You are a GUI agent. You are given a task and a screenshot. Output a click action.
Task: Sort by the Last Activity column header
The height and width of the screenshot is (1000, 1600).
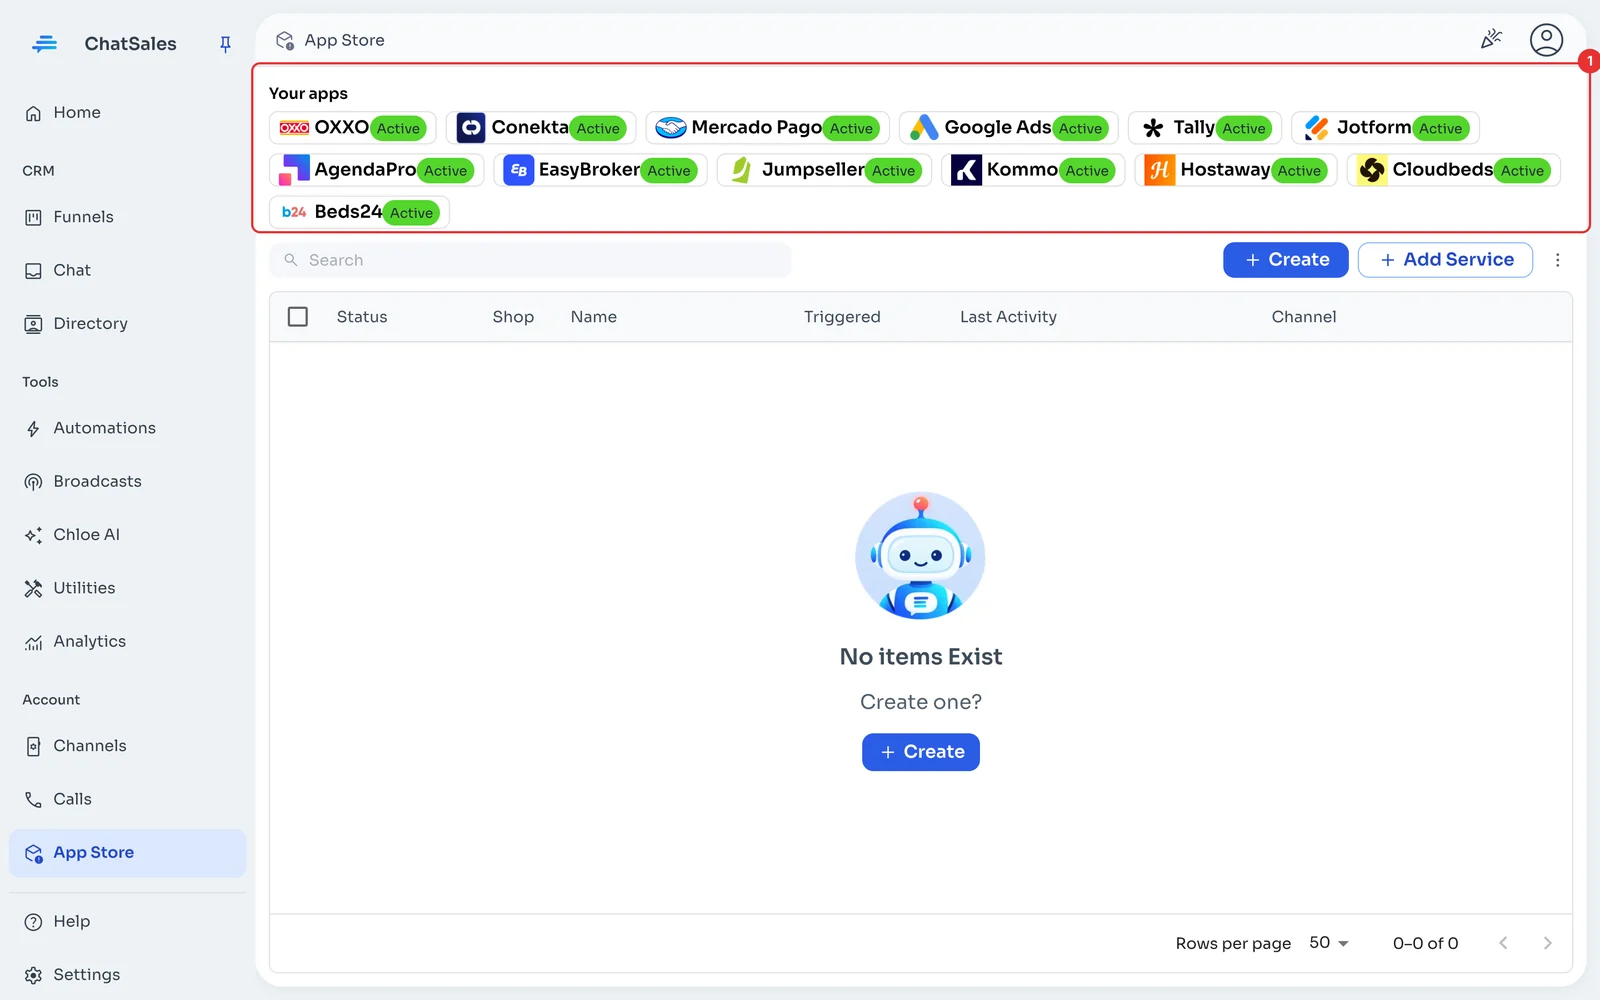coord(1008,317)
